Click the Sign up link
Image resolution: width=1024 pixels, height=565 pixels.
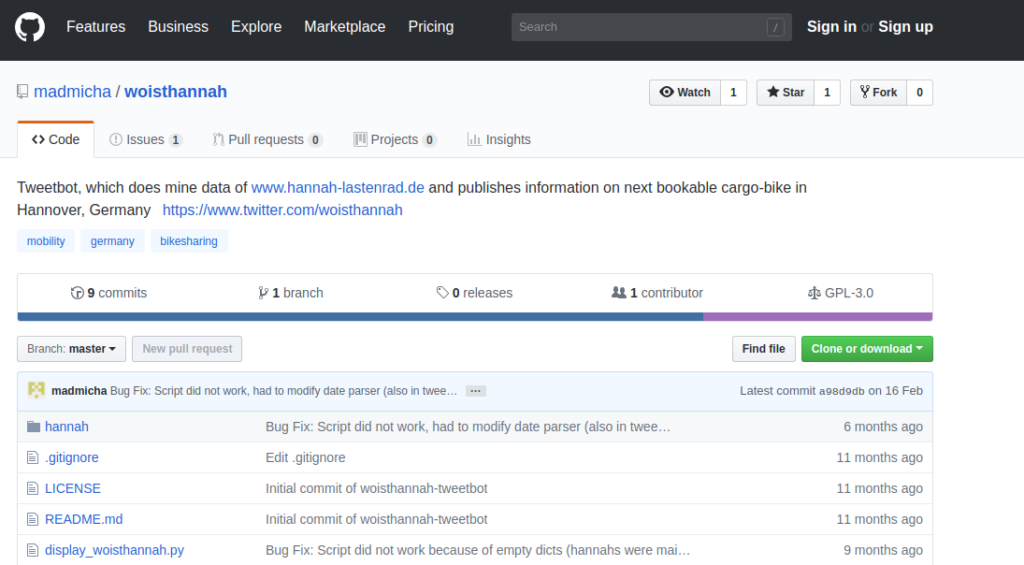pyautogui.click(x=905, y=27)
